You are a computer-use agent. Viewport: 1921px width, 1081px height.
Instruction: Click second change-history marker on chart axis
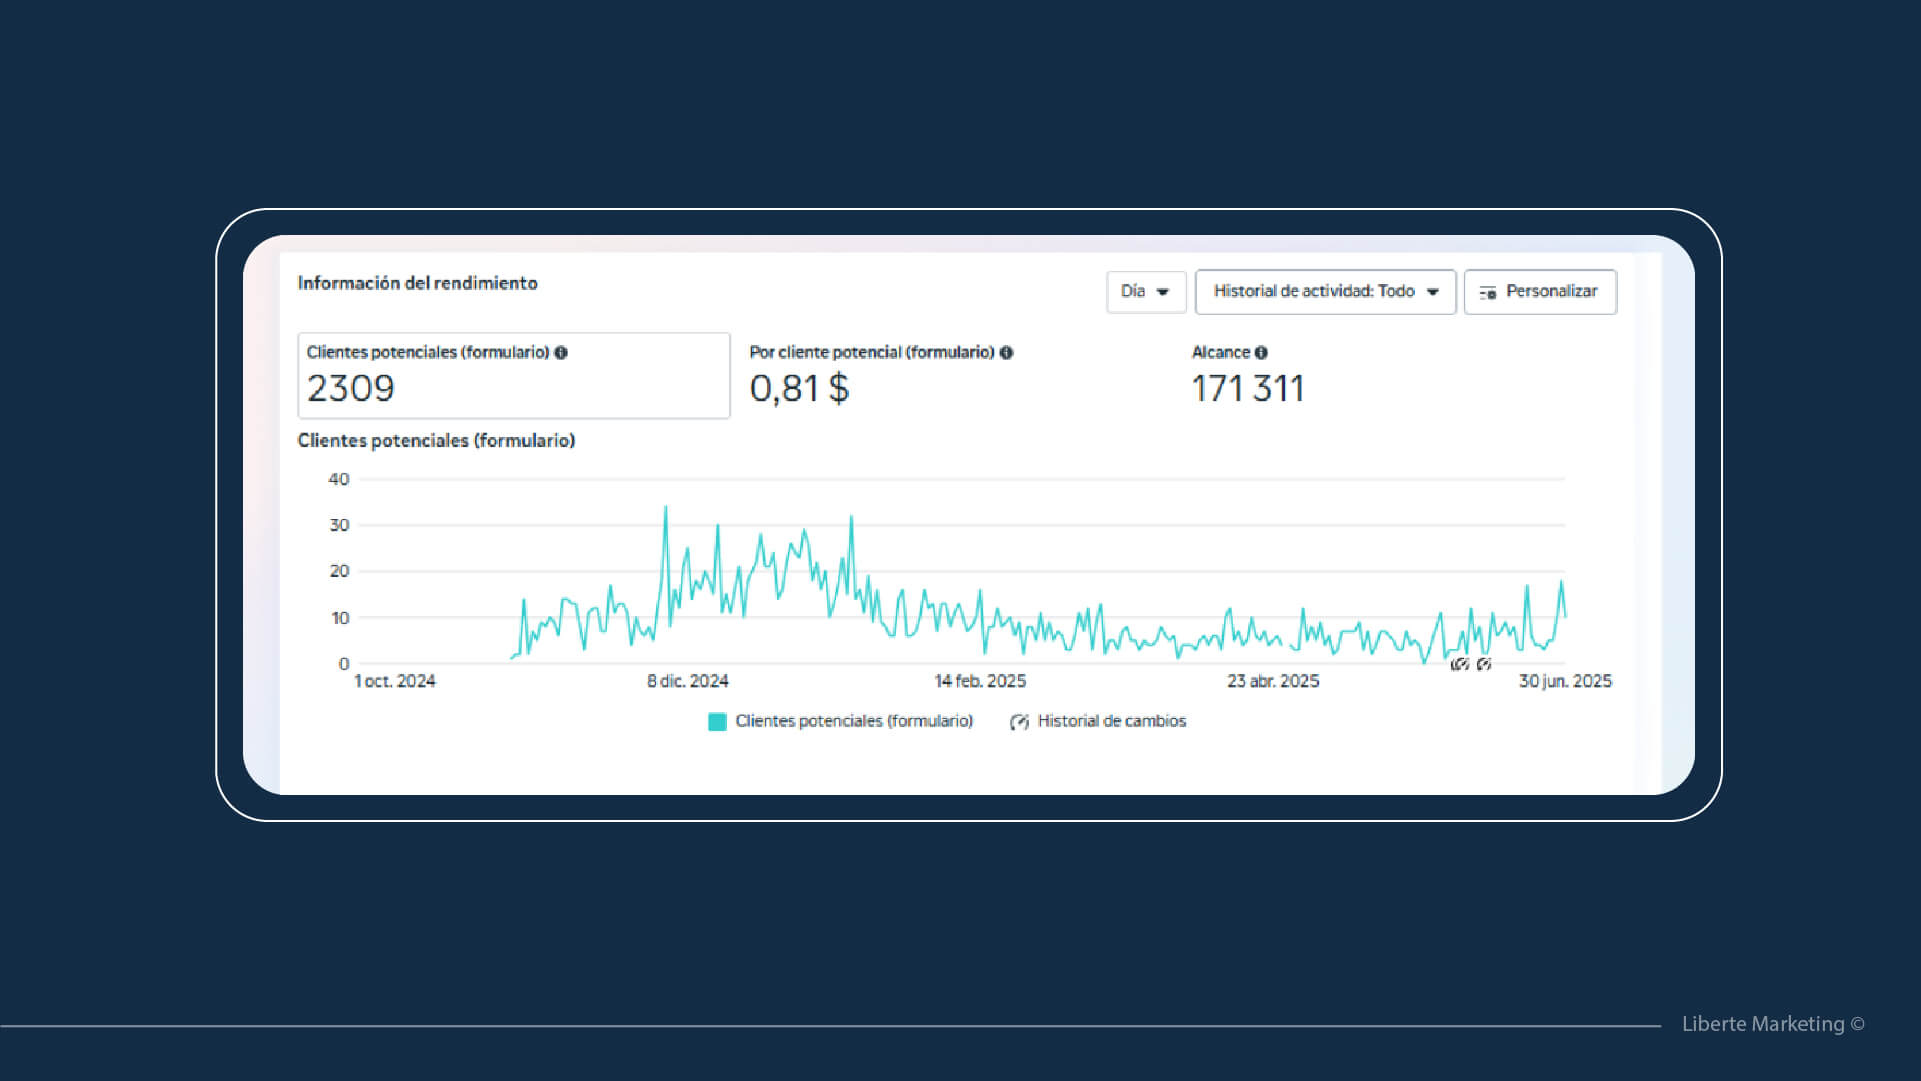pyautogui.click(x=1484, y=664)
